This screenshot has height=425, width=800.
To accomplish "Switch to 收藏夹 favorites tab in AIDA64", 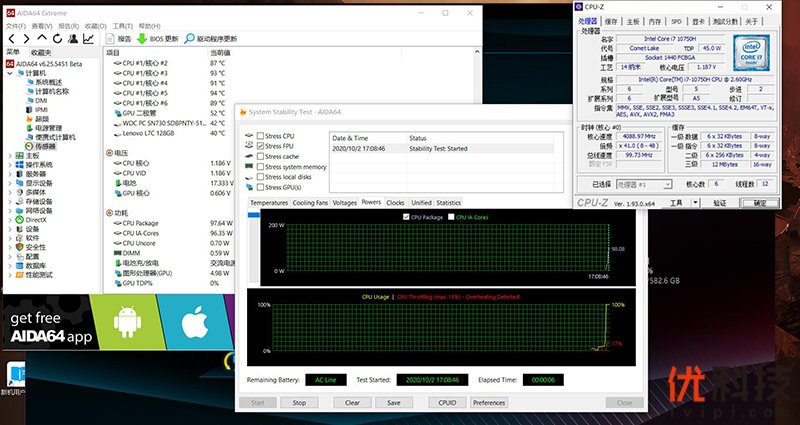I will point(41,53).
